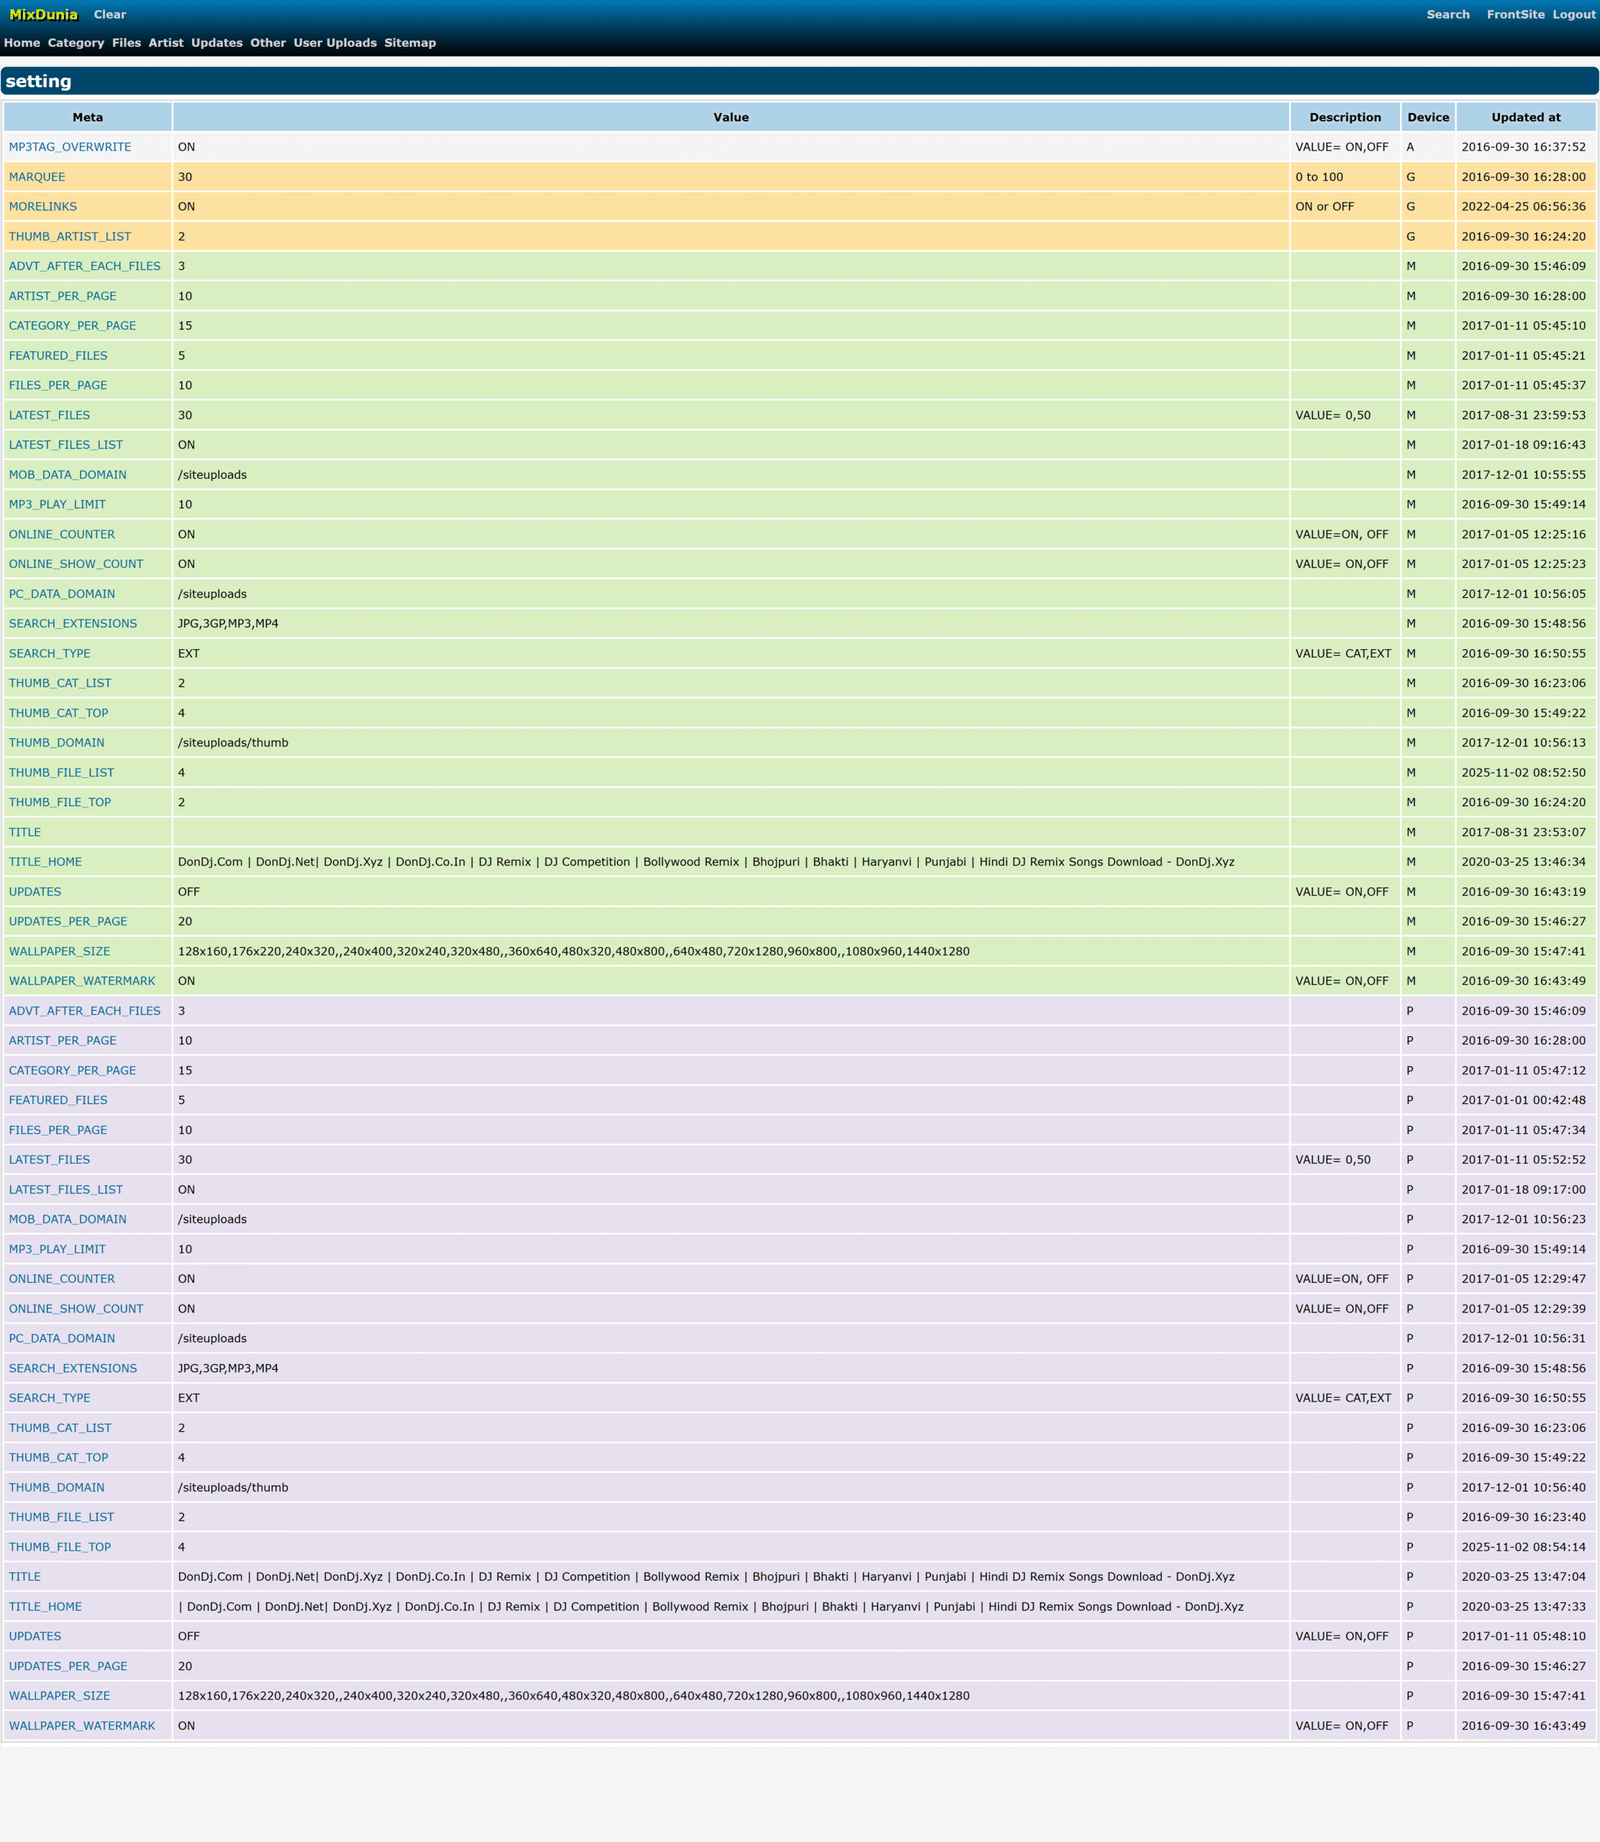Go to User Uploads in the menu
The height and width of the screenshot is (1842, 1600).
tap(335, 43)
